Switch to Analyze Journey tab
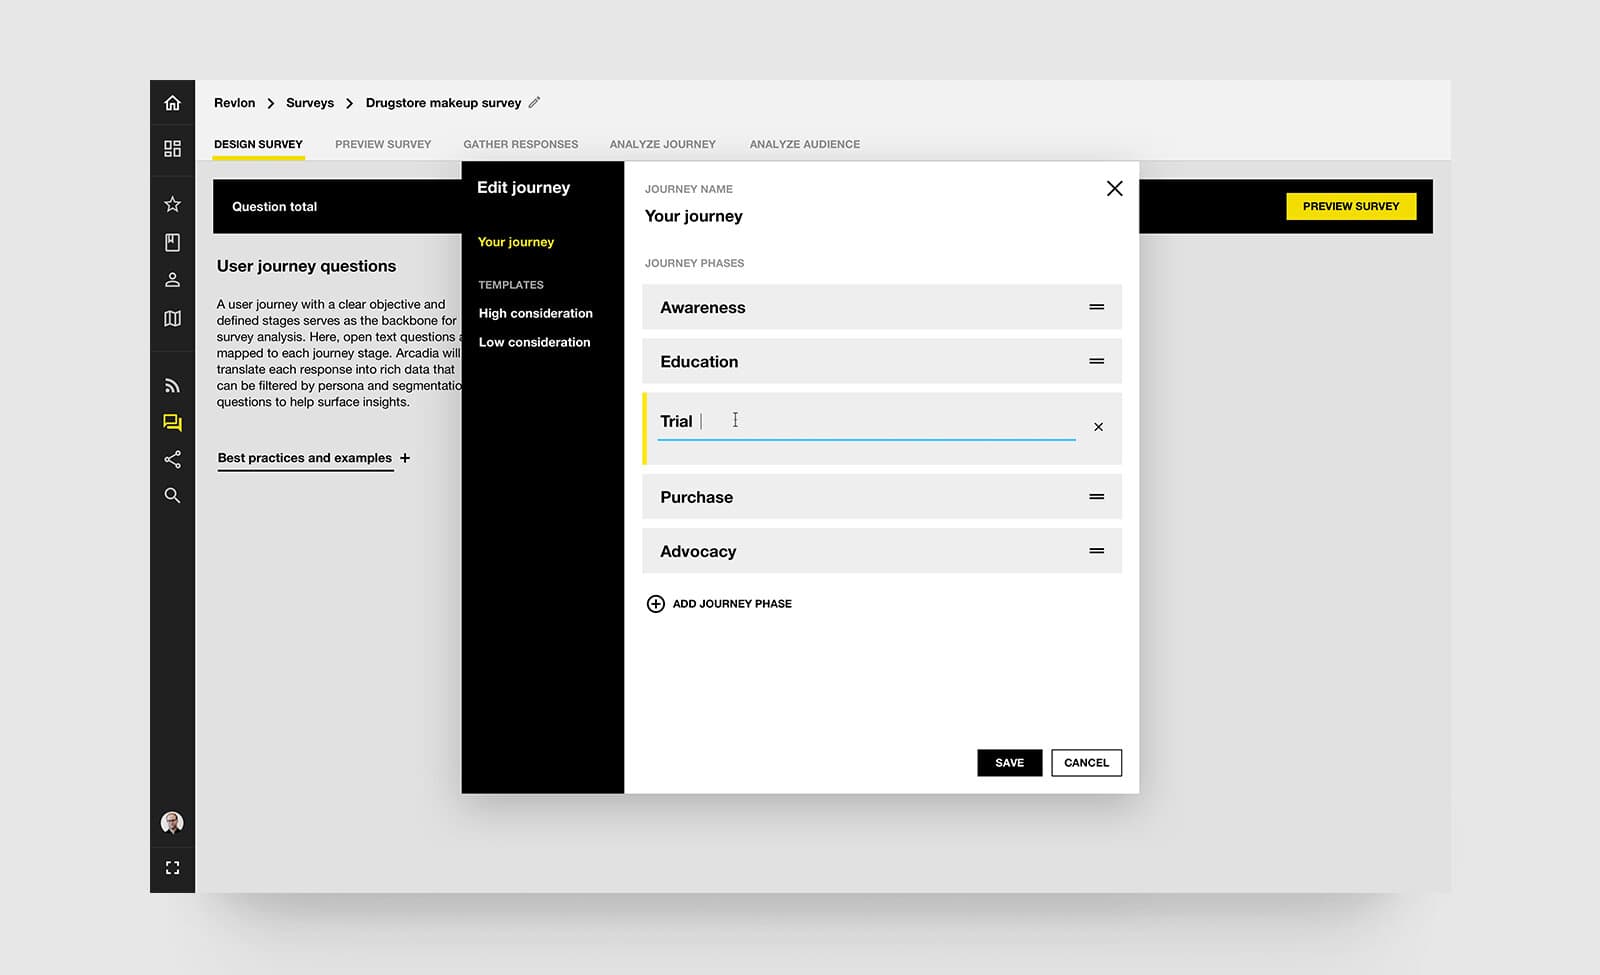 pyautogui.click(x=663, y=144)
